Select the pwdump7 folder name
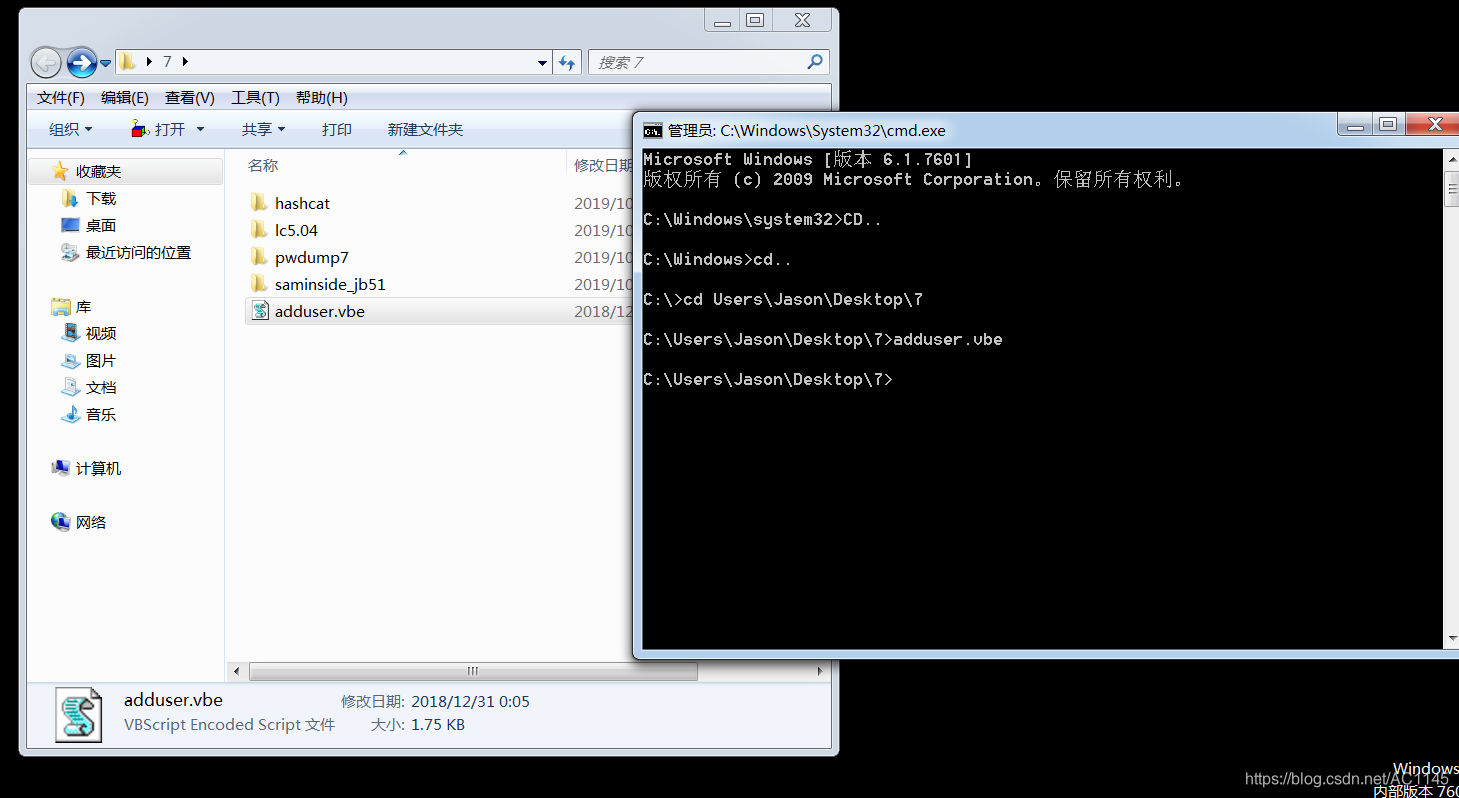The image size is (1459, 798). tap(312, 257)
